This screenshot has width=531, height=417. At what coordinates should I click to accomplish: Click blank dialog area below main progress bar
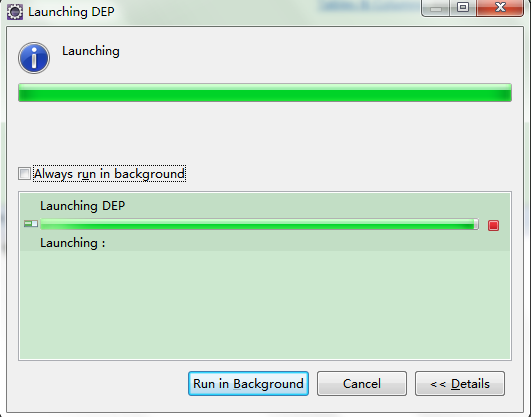click(x=265, y=134)
